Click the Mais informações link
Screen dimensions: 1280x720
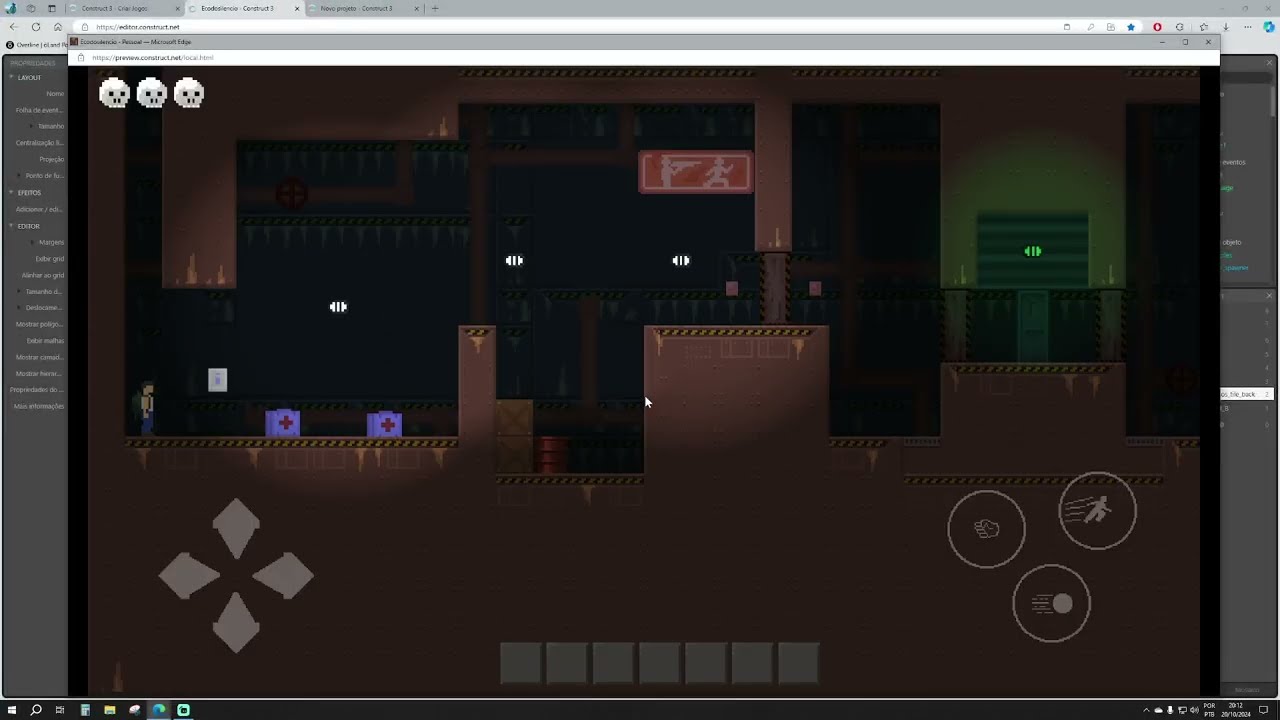(x=38, y=406)
